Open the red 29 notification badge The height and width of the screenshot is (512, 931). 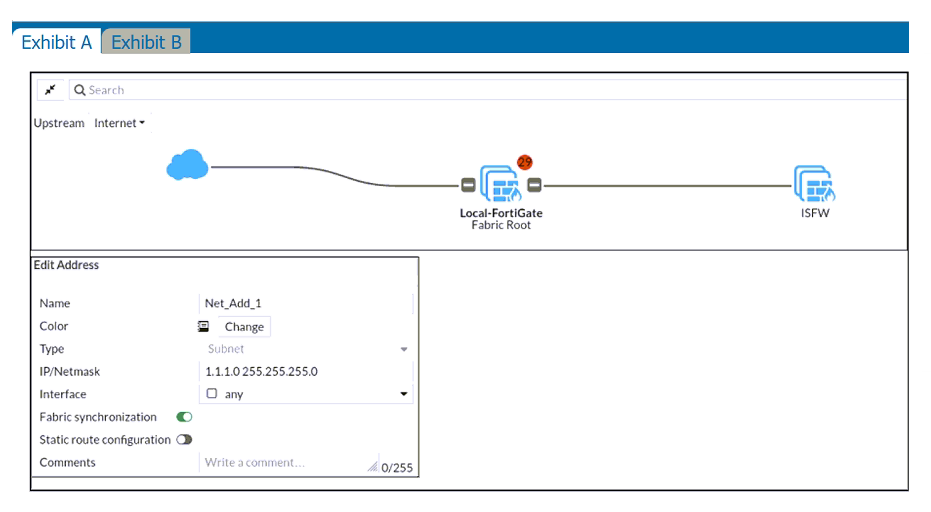pyautogui.click(x=524, y=162)
